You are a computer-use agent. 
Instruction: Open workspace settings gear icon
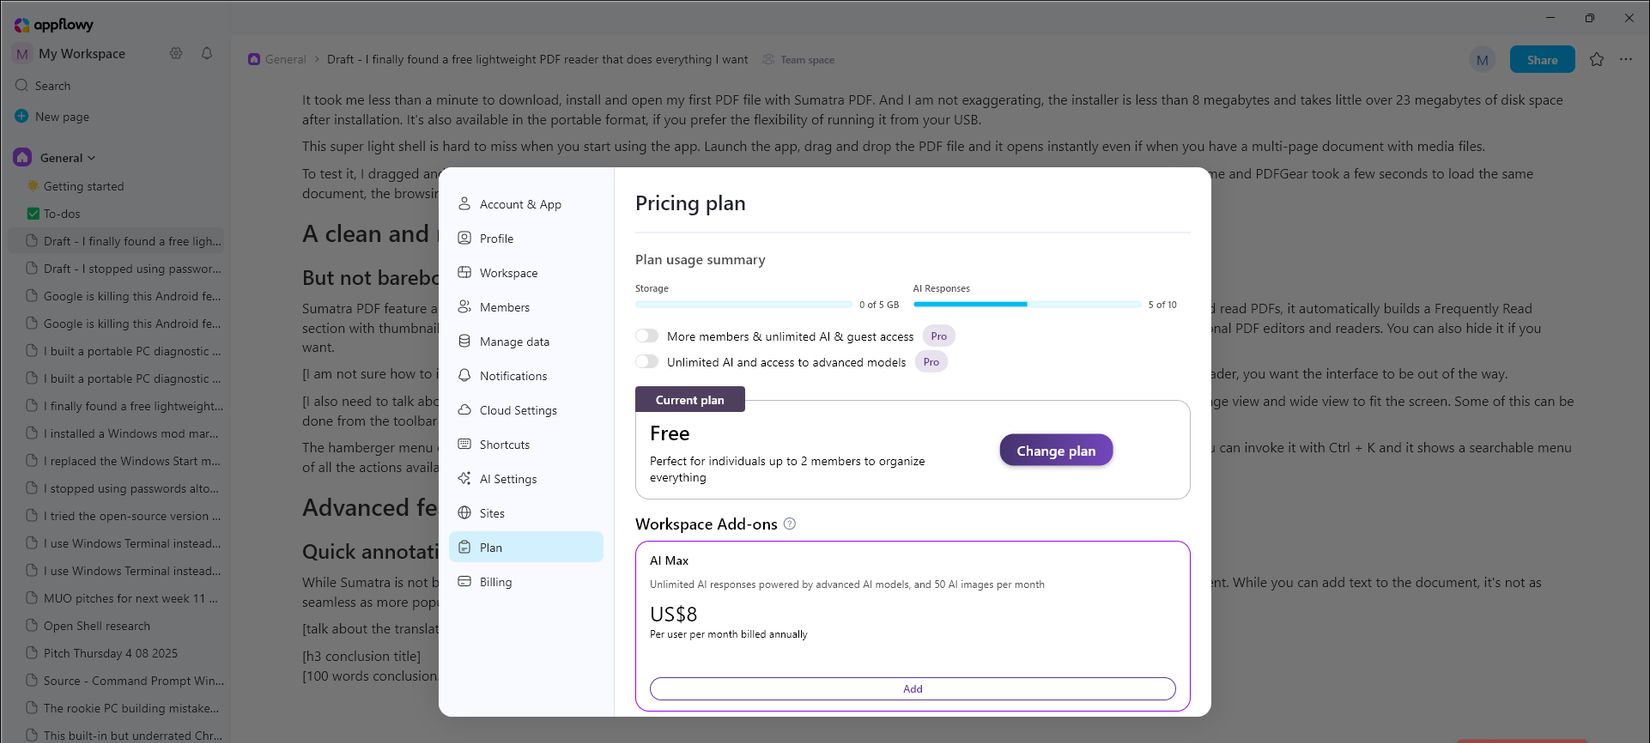[176, 54]
